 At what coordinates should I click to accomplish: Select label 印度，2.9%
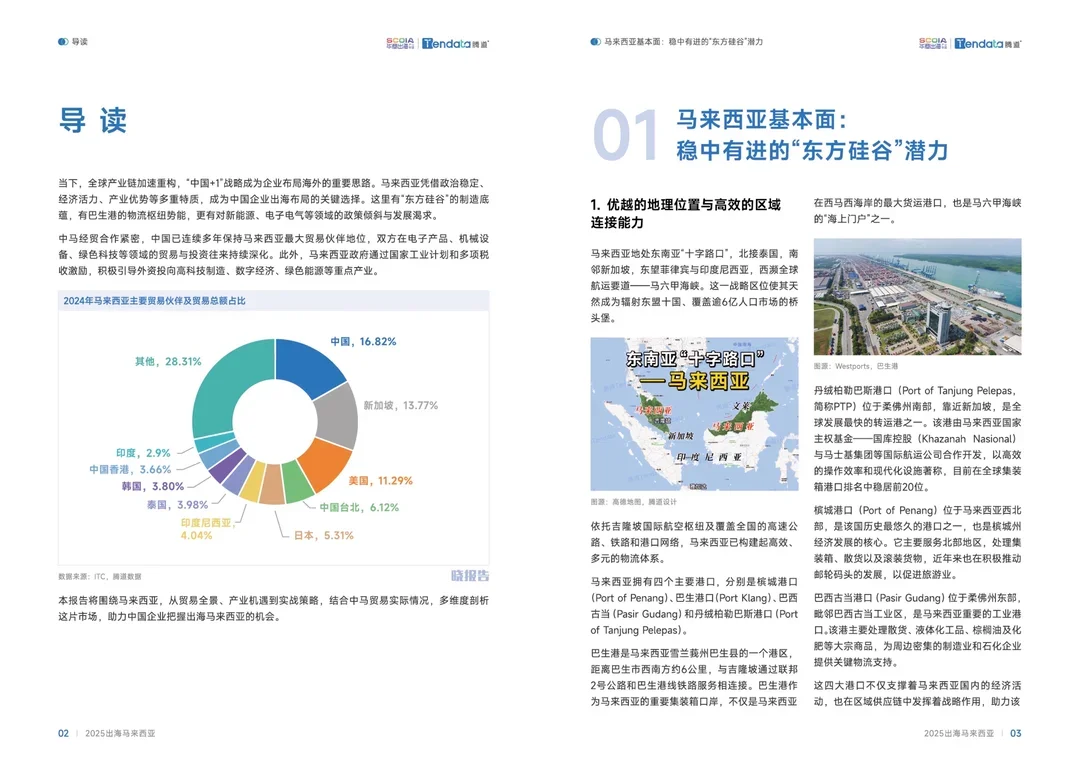143,453
